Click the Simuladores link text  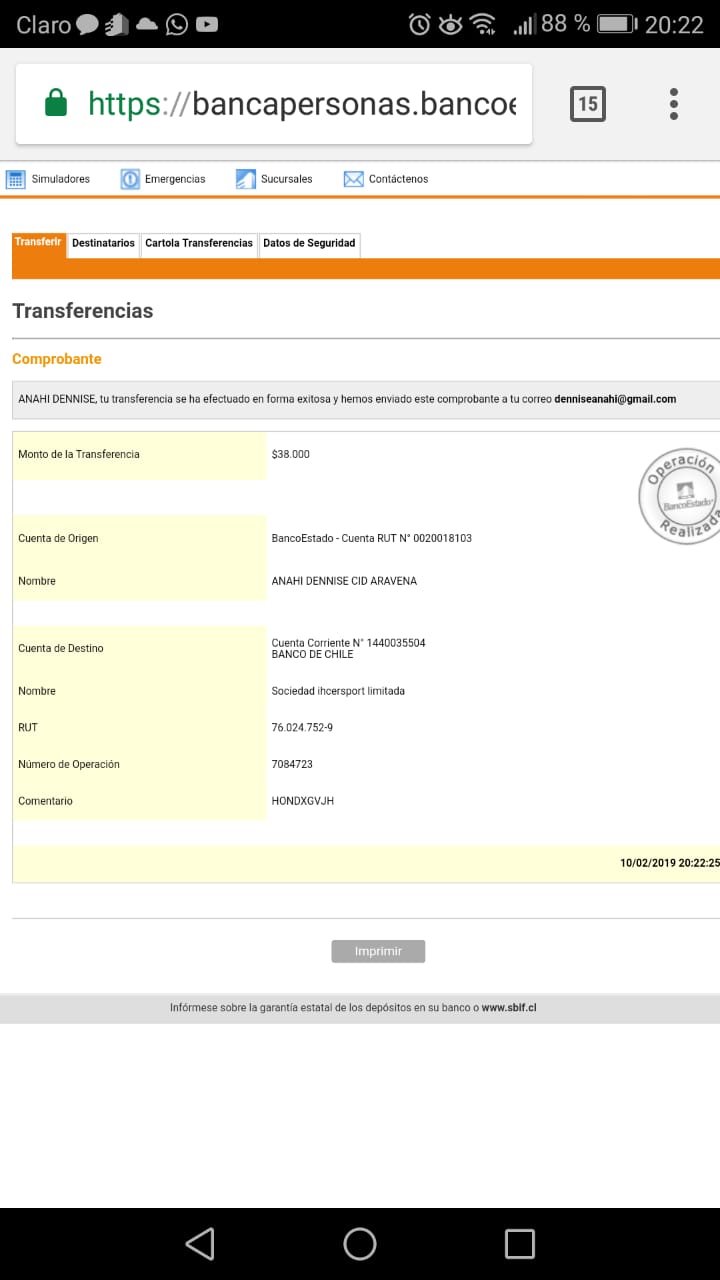61,179
